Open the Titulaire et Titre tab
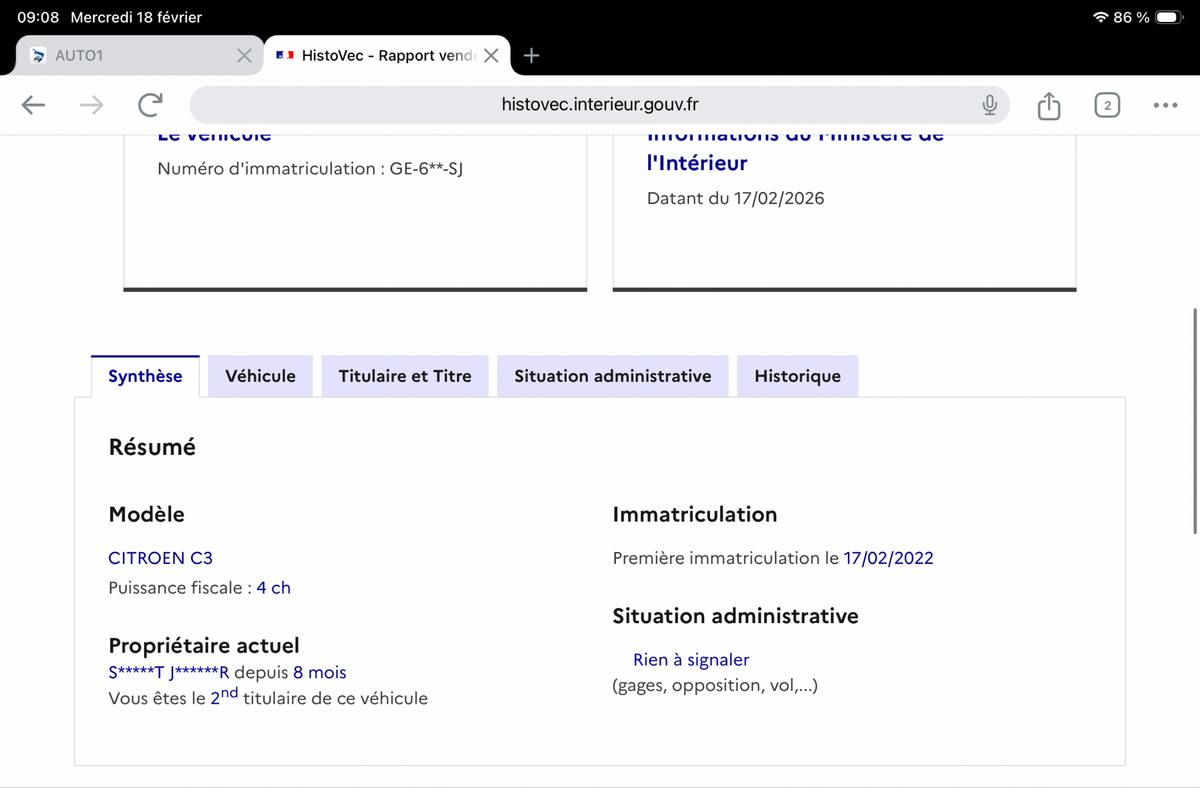1200x788 pixels. point(405,376)
